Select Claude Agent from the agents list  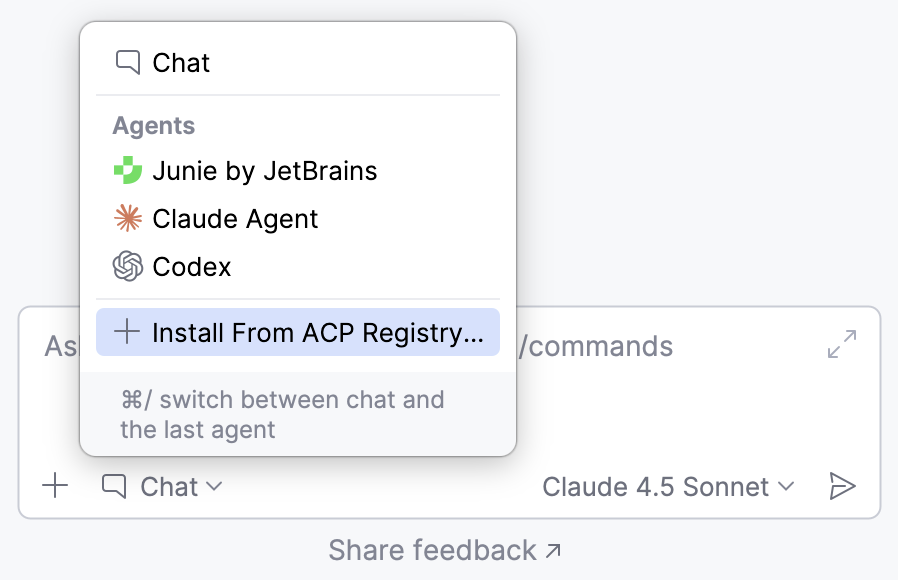point(235,218)
